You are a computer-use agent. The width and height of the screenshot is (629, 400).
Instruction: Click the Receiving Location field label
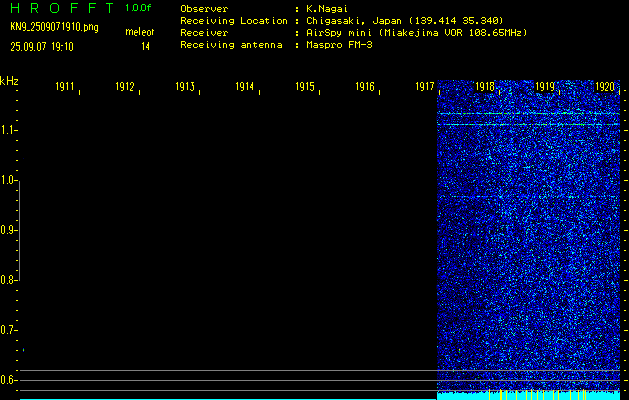click(234, 21)
